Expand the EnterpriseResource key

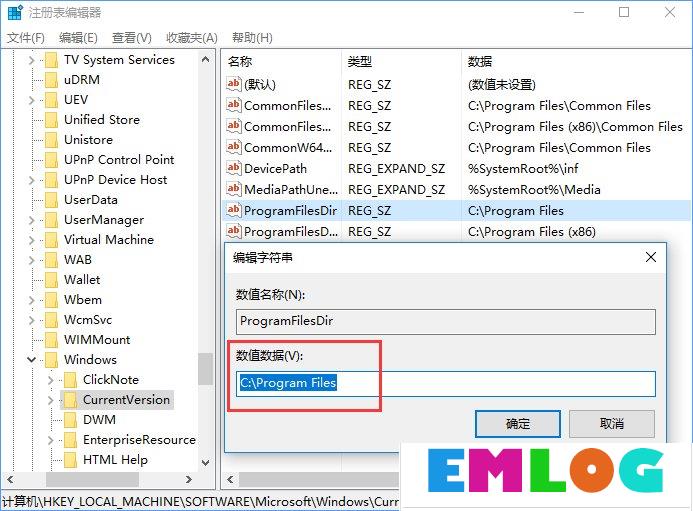pyautogui.click(x=50, y=440)
